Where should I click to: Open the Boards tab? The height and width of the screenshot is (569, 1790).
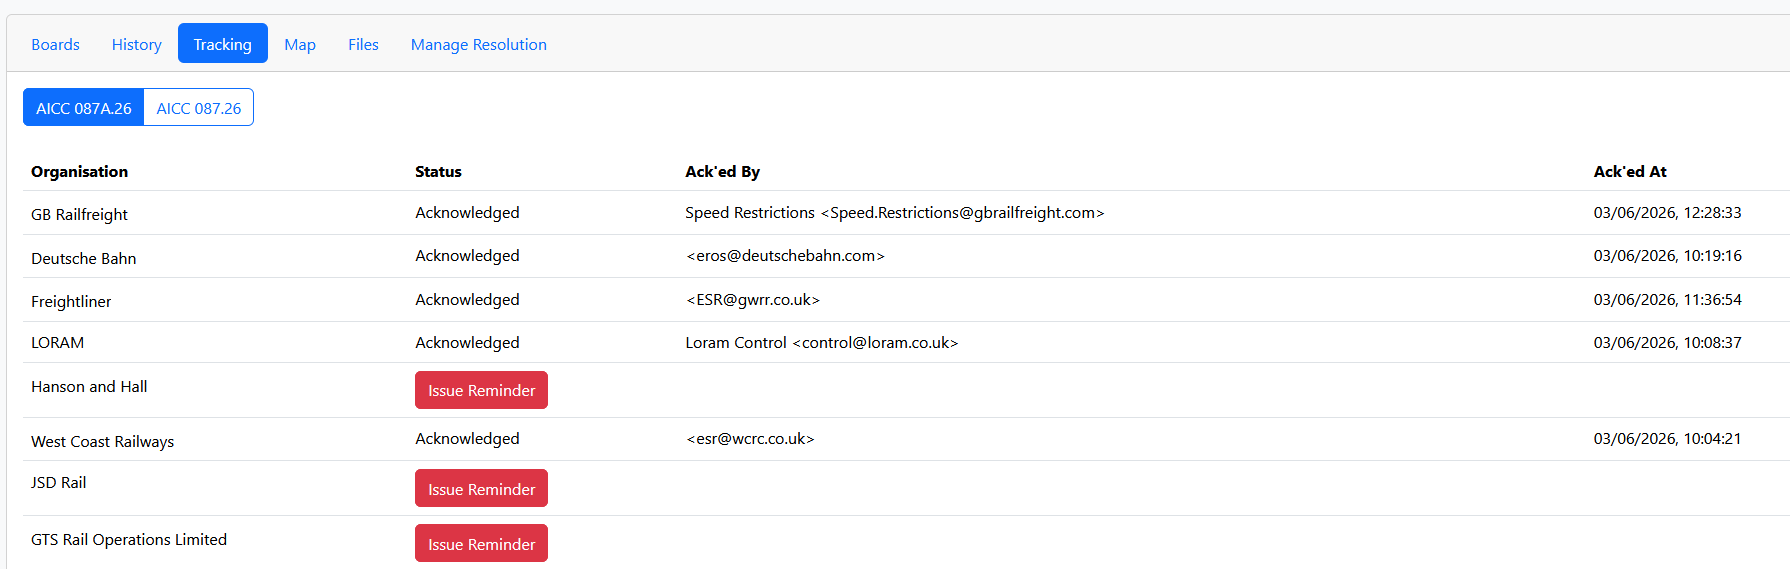(x=55, y=44)
